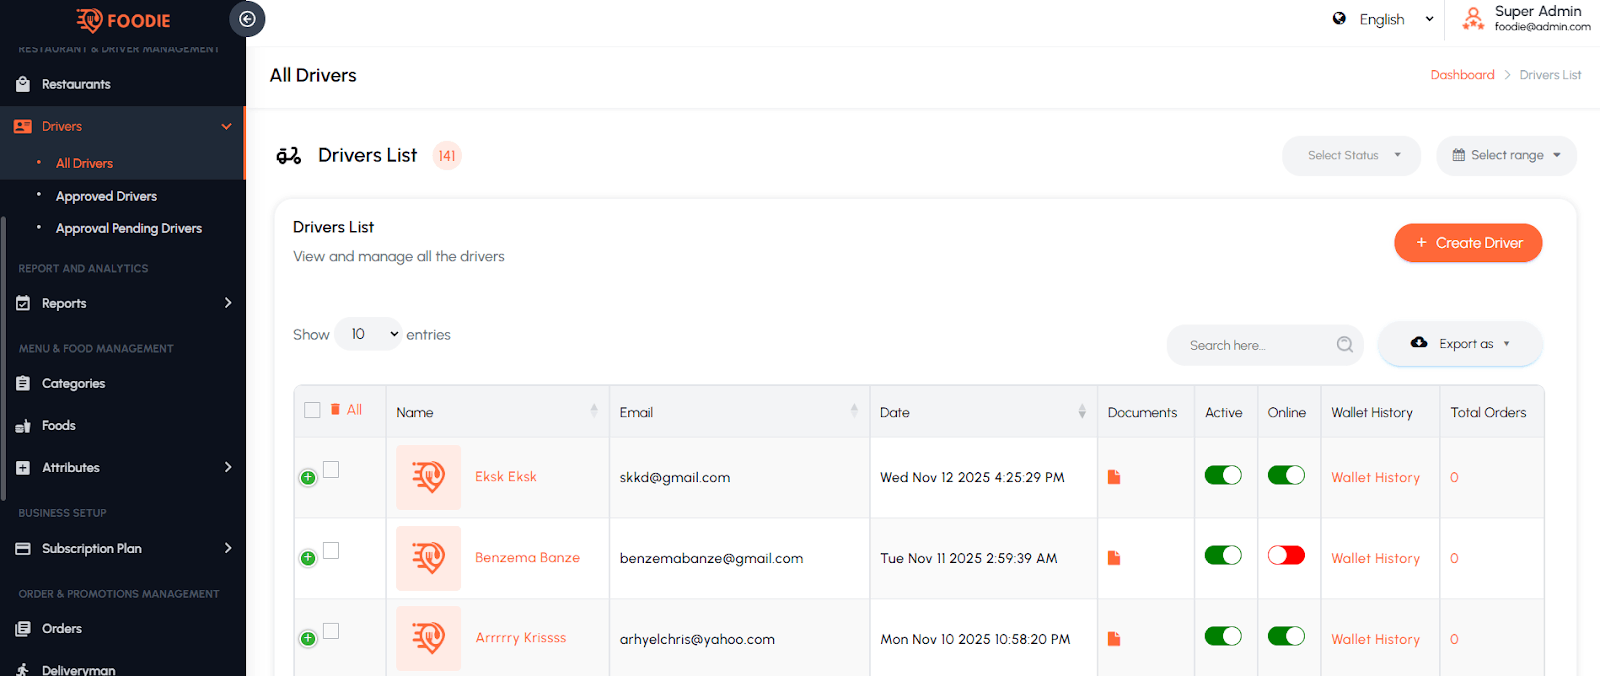This screenshot has height=676, width=1600.
Task: Open documents icon for Benzema Banze
Action: point(1114,558)
